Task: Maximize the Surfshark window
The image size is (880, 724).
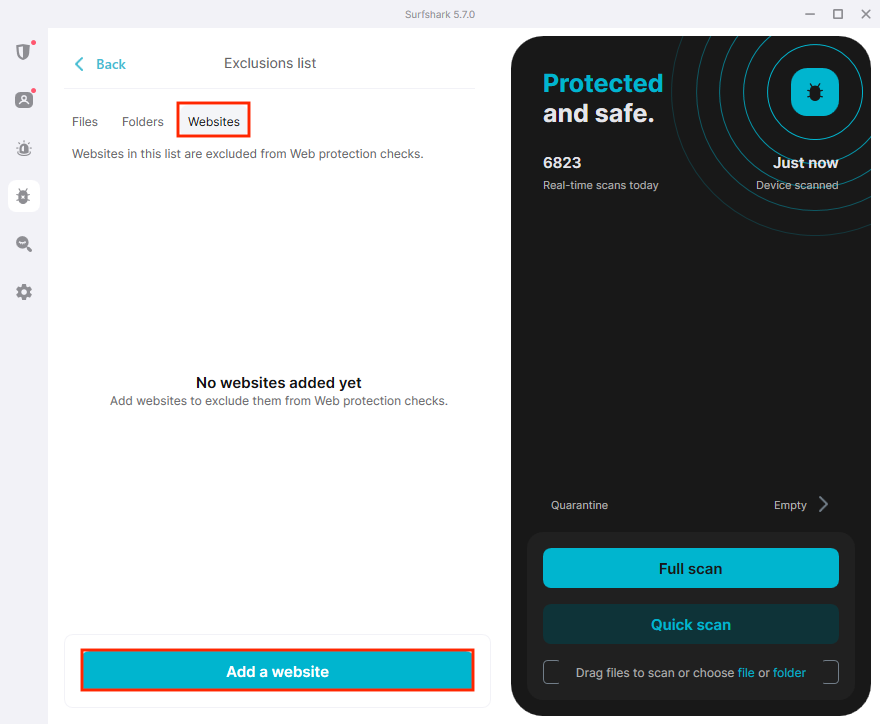Action: pyautogui.click(x=837, y=14)
